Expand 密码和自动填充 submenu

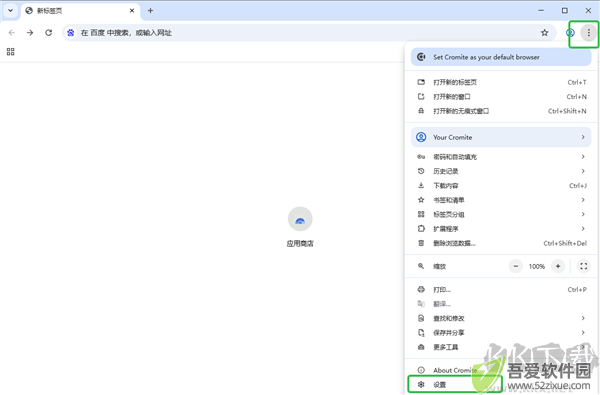tap(501, 157)
